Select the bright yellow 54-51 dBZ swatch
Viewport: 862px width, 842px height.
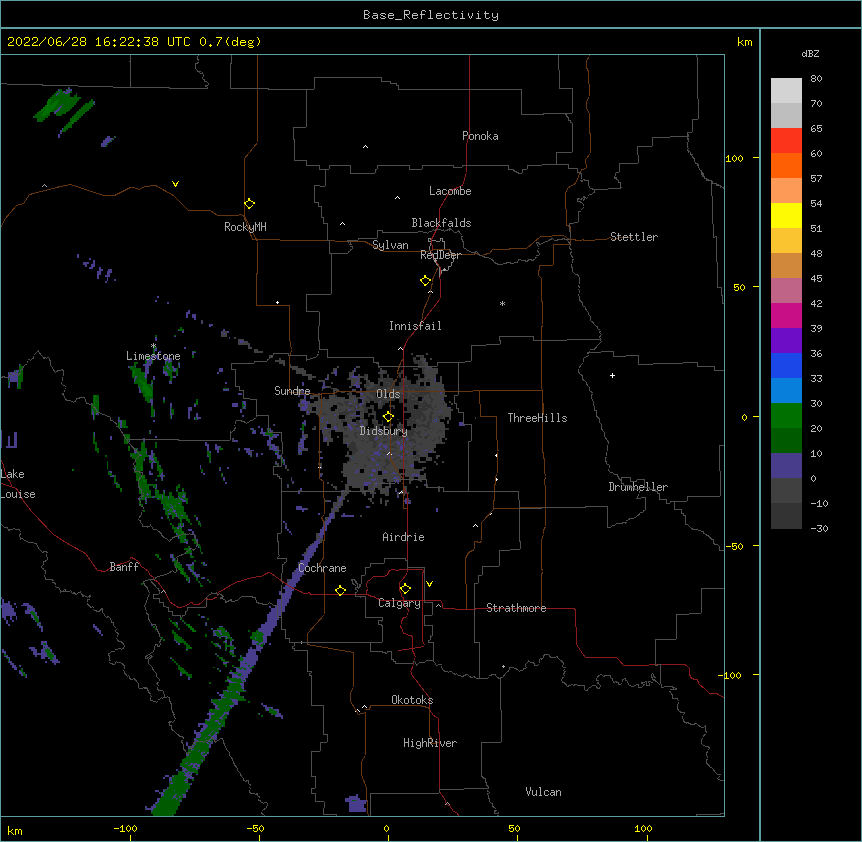(x=786, y=216)
